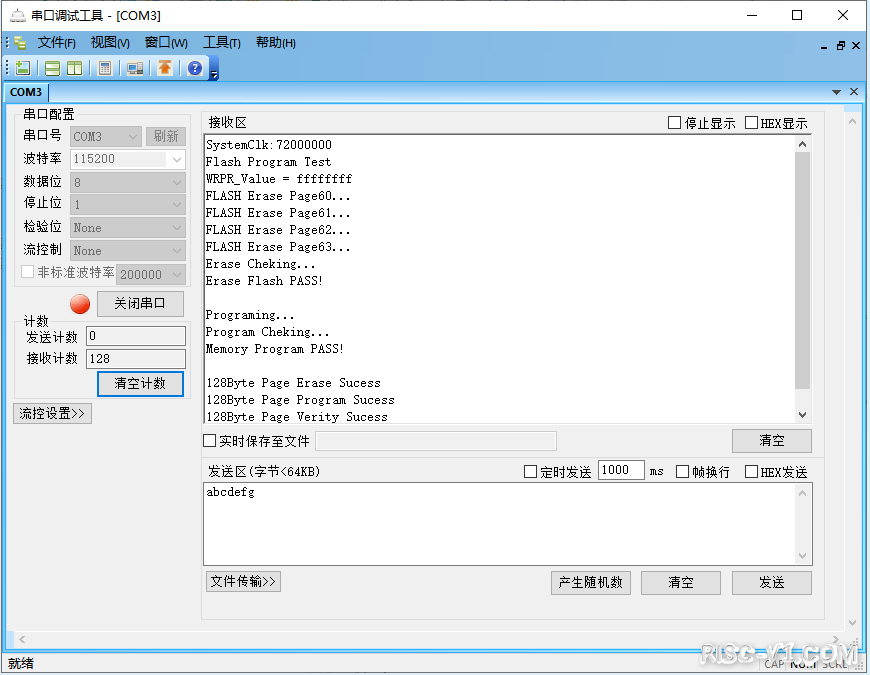The image size is (870, 675).
Task: Select the COM3 tab
Action: pos(26,92)
